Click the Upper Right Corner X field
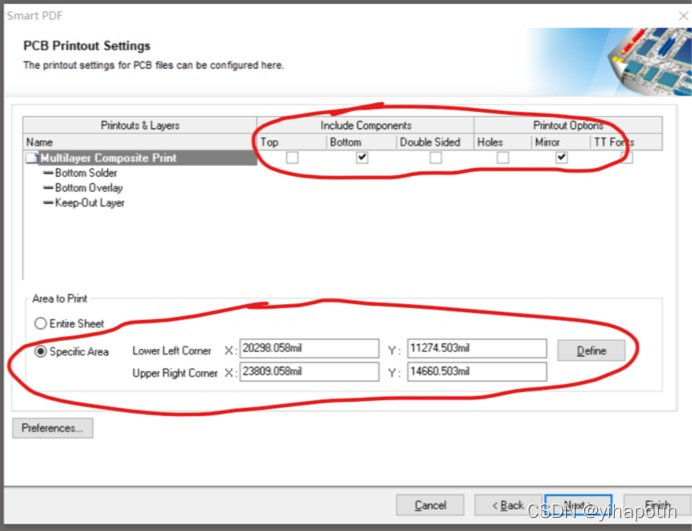Image resolution: width=692 pixels, height=531 pixels. tap(309, 372)
